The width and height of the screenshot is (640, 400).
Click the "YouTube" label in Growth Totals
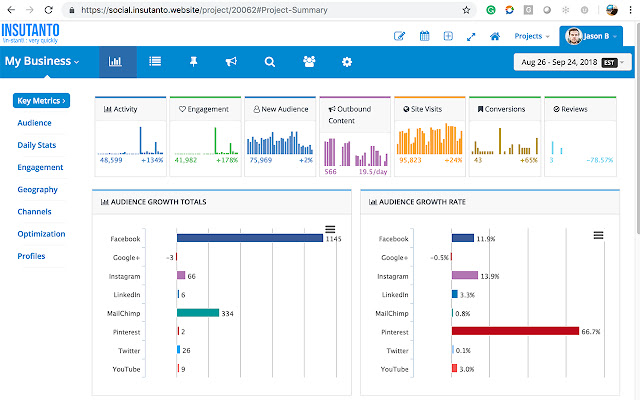126,369
